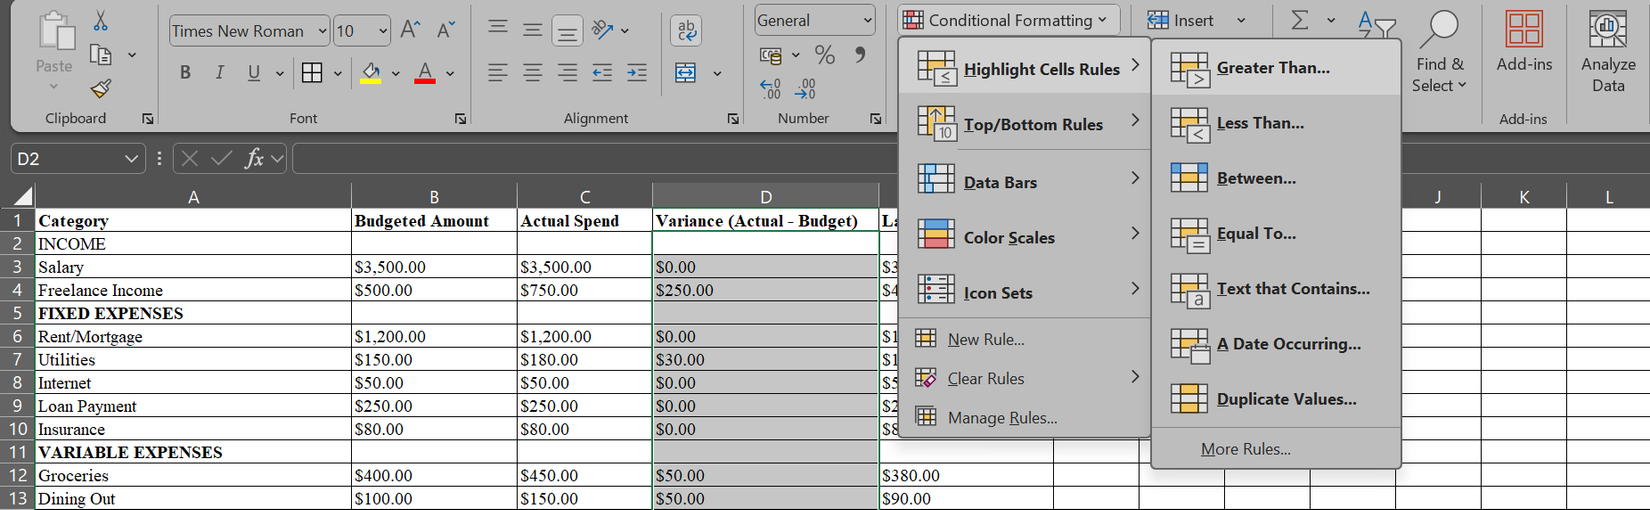Viewport: 1650px width, 510px height.
Task: Open the Top/Bottom Rules submenu
Action: point(1025,125)
